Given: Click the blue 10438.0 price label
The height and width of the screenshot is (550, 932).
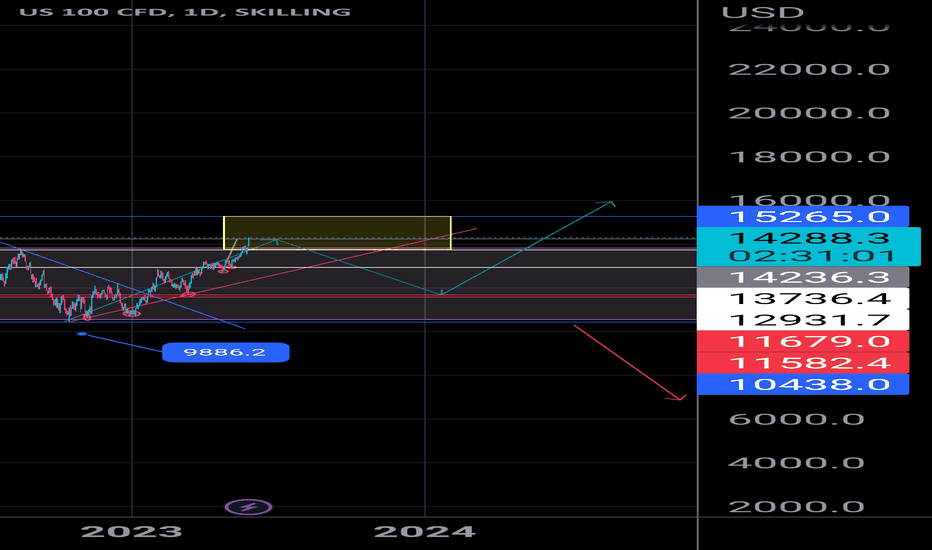Looking at the screenshot, I should [x=803, y=384].
